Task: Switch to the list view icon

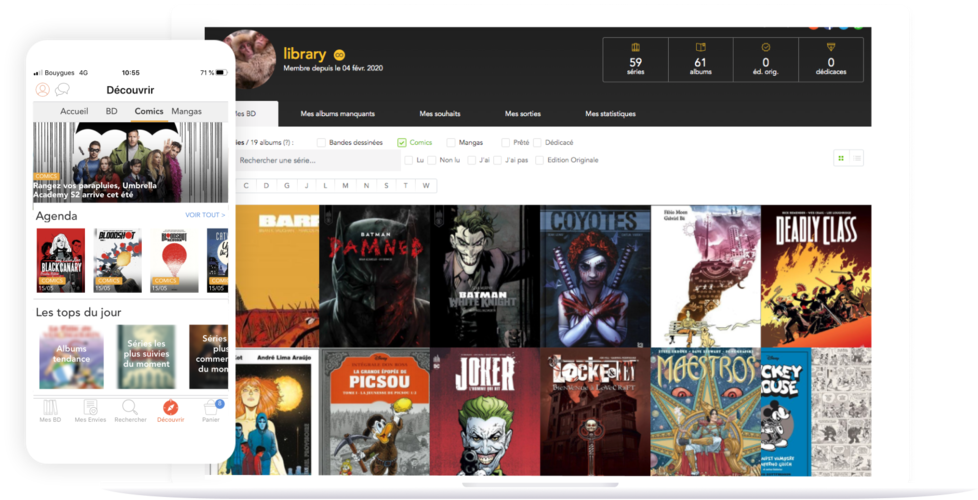Action: pyautogui.click(x=857, y=158)
